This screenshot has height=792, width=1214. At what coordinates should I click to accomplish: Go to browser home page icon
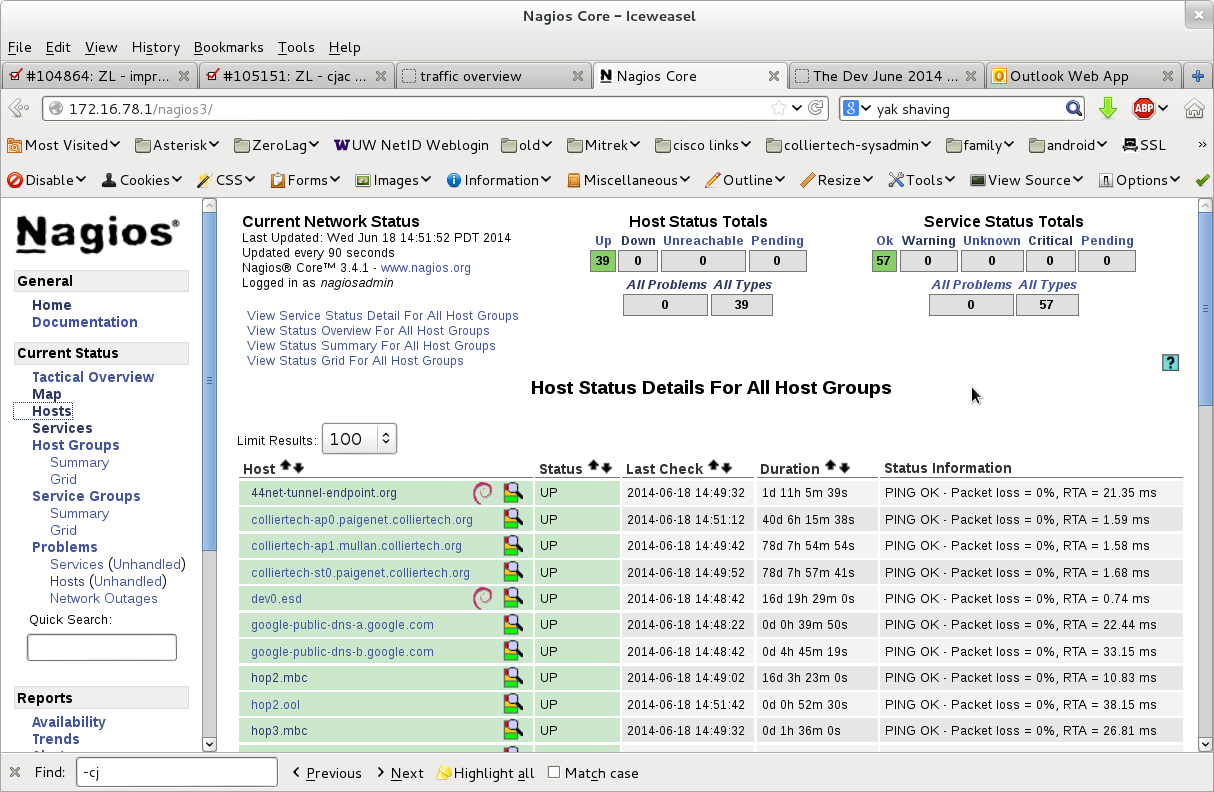(x=1194, y=109)
